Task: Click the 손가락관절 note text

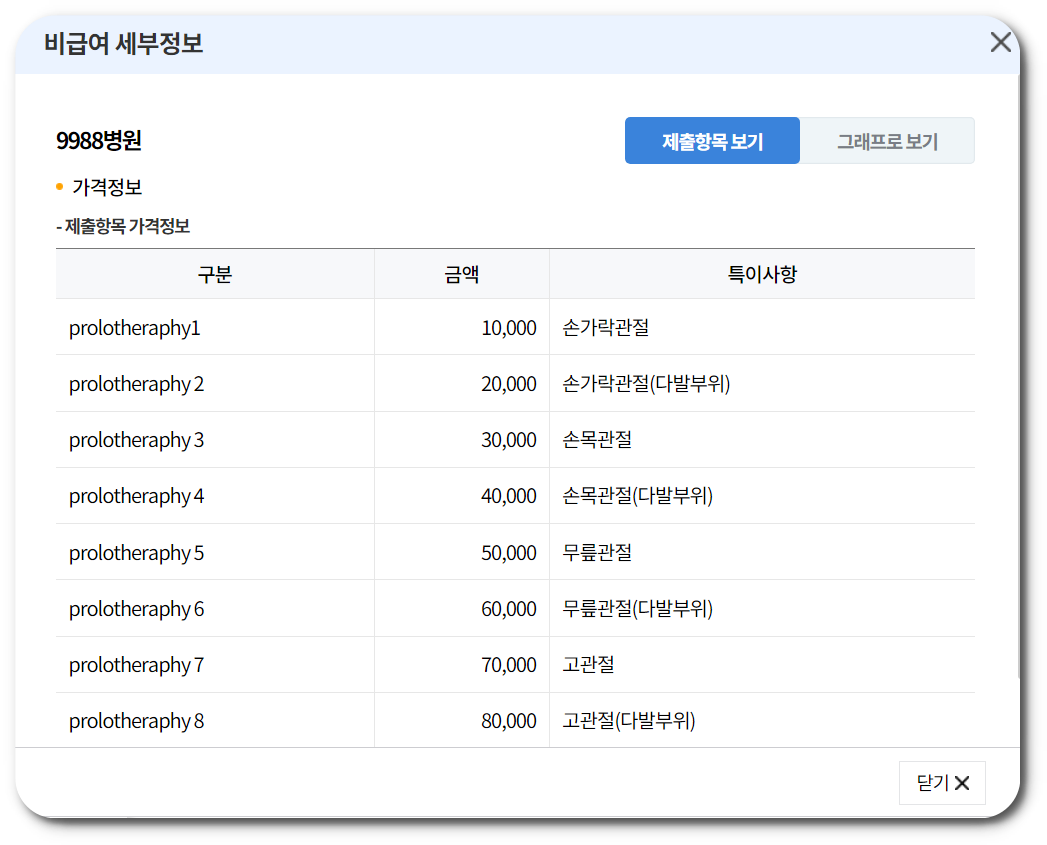Action: click(606, 327)
